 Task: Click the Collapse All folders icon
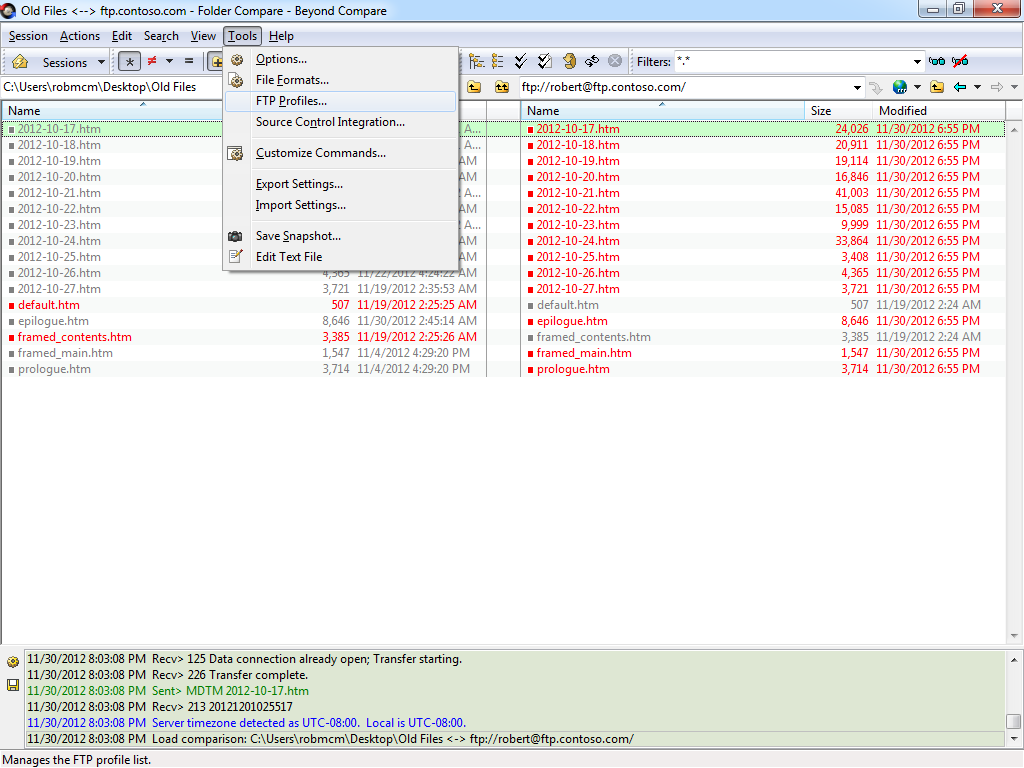498,61
